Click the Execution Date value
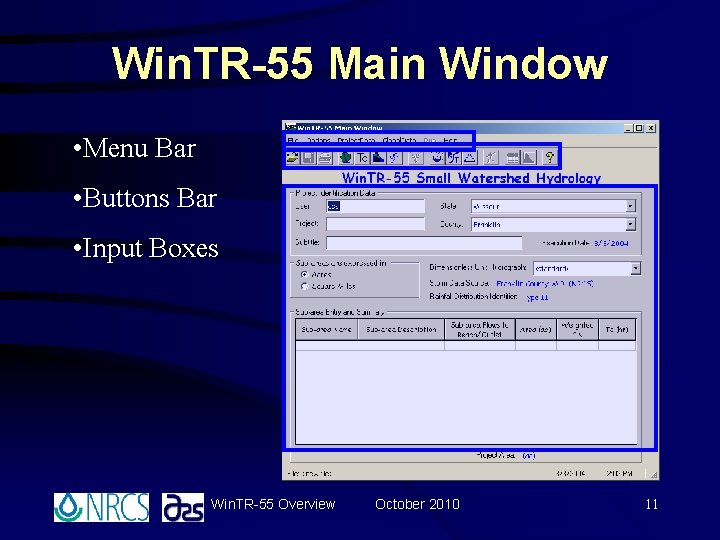Viewport: 720px width, 540px height. click(611, 243)
